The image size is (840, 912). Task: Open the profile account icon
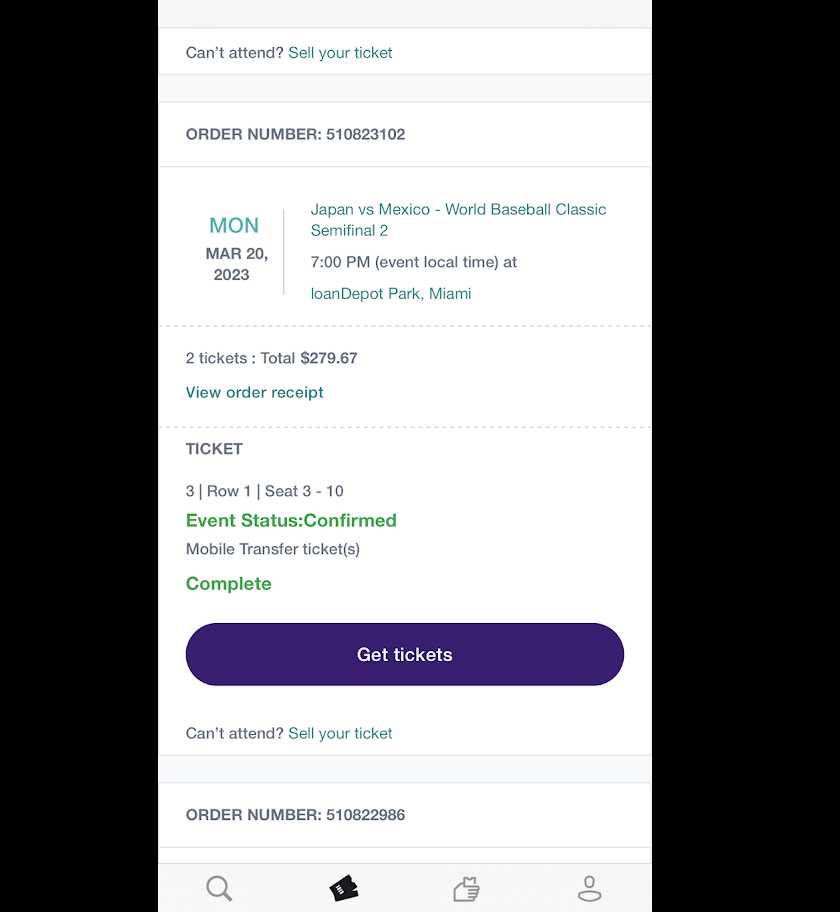pos(589,888)
